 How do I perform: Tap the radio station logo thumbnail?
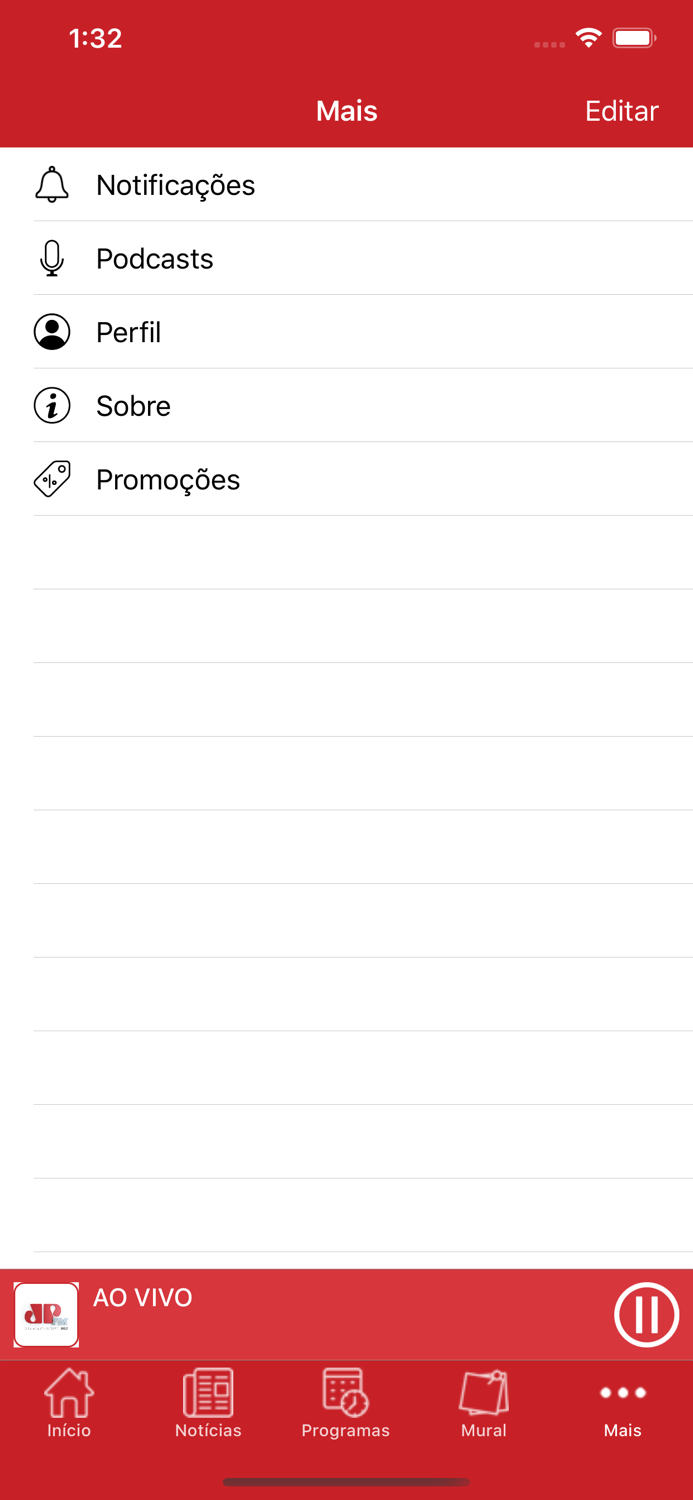47,1315
